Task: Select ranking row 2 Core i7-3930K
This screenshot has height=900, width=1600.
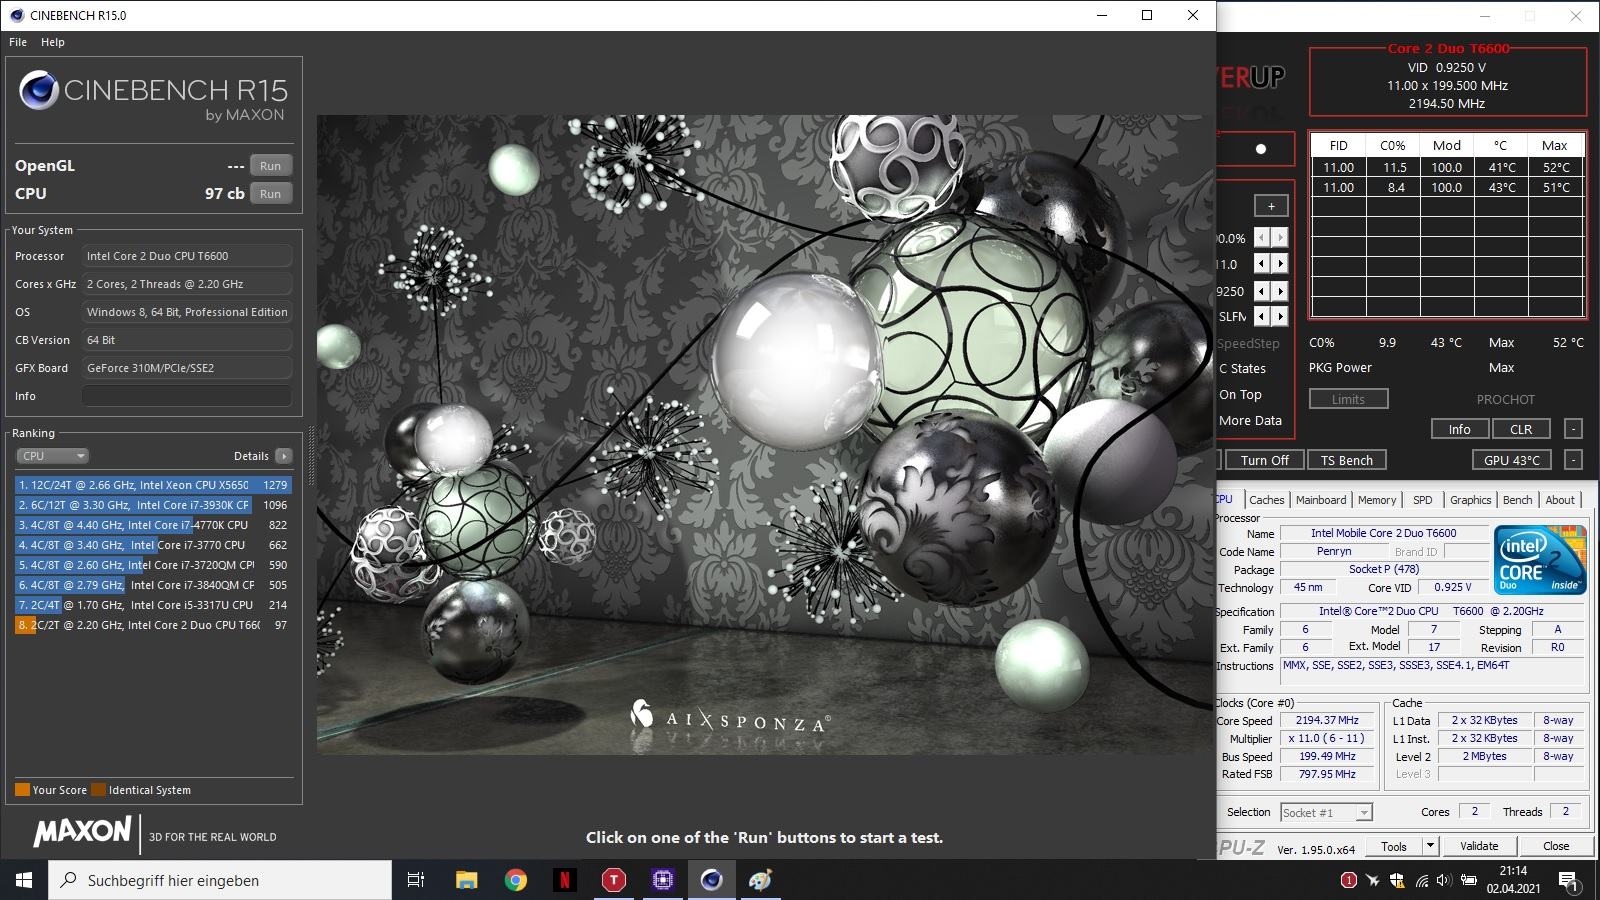Action: (x=153, y=505)
